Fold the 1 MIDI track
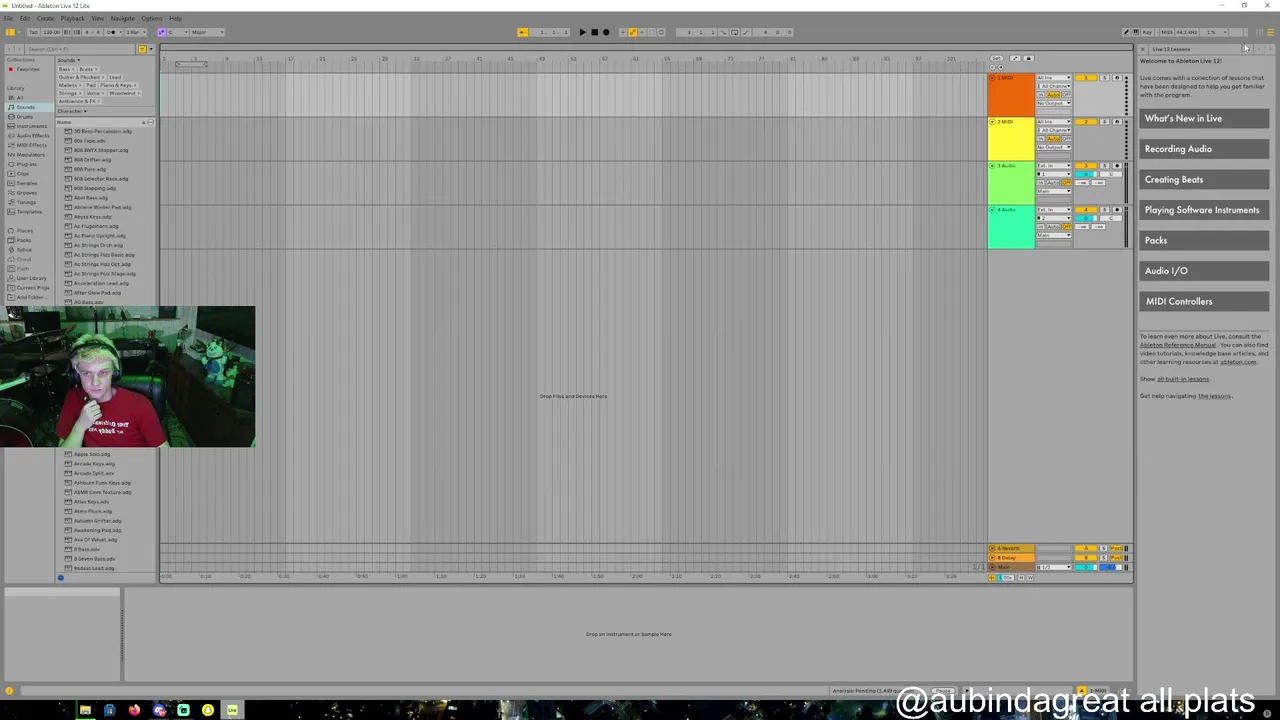 pyautogui.click(x=992, y=78)
